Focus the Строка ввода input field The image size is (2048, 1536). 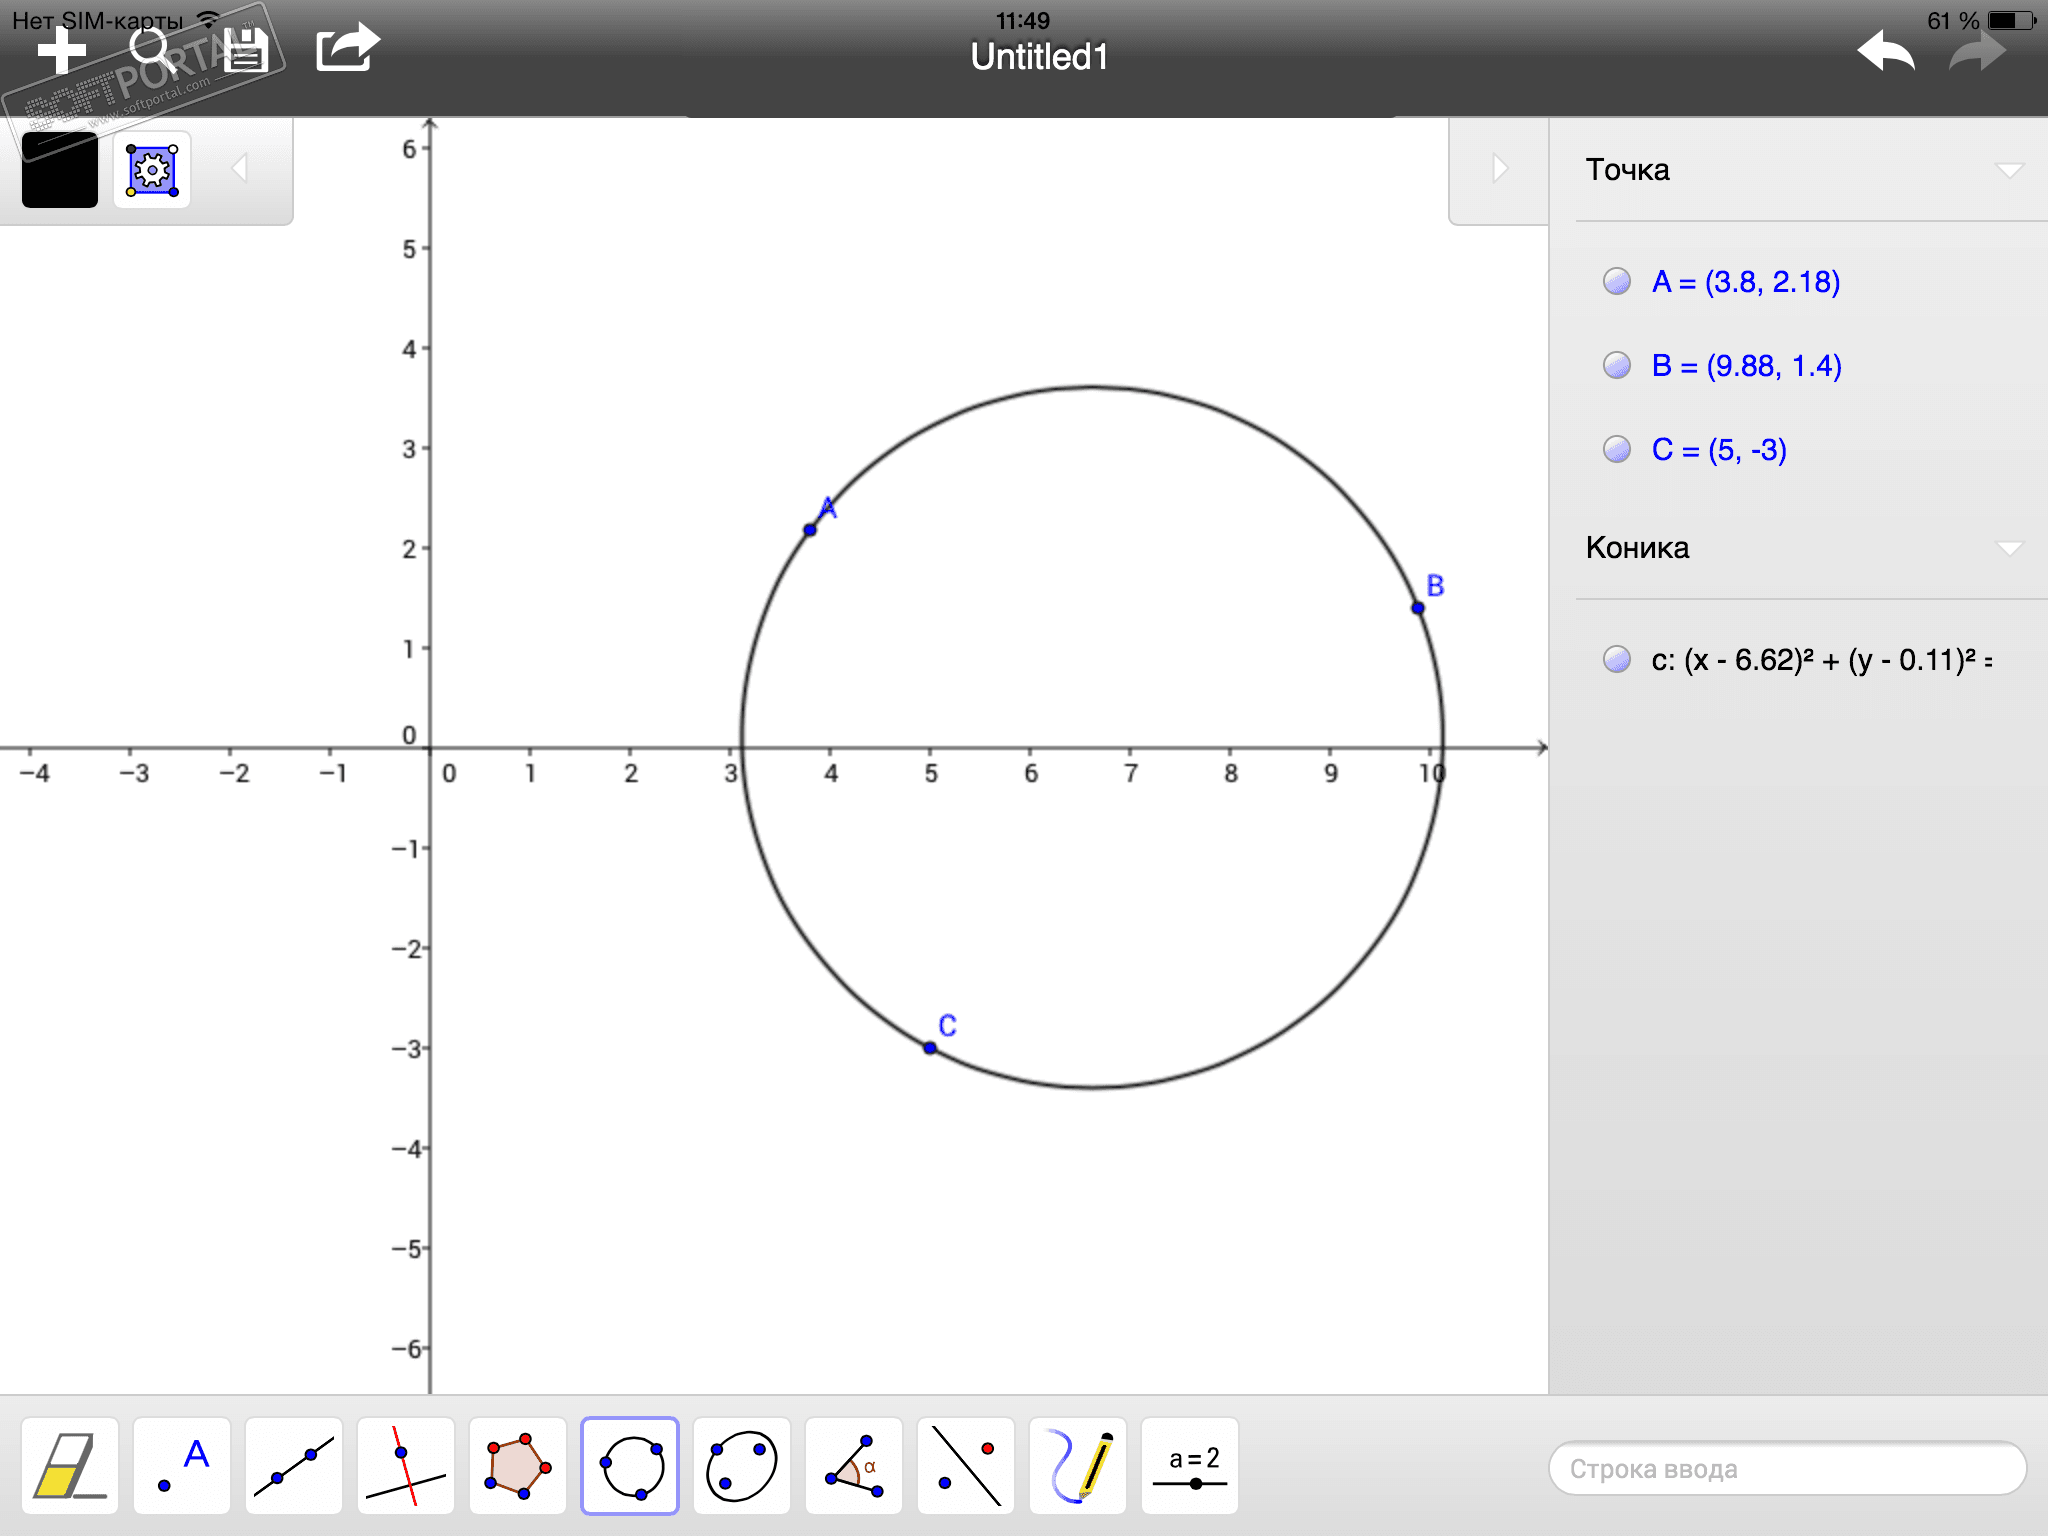pyautogui.click(x=1787, y=1468)
